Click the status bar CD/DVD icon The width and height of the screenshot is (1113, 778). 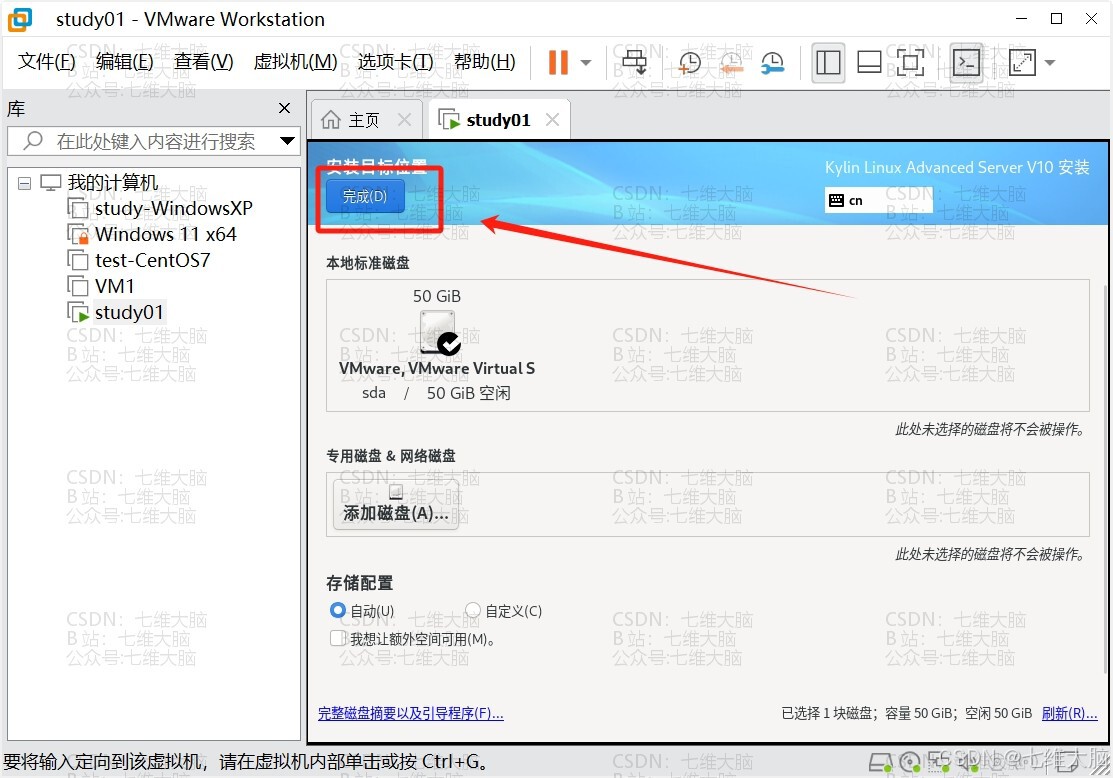pyautogui.click(x=910, y=763)
